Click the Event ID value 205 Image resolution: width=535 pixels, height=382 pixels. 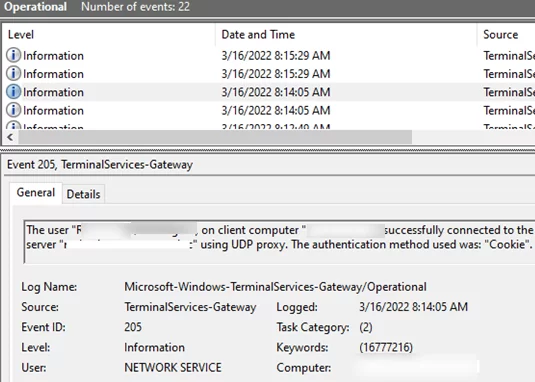click(x=133, y=327)
